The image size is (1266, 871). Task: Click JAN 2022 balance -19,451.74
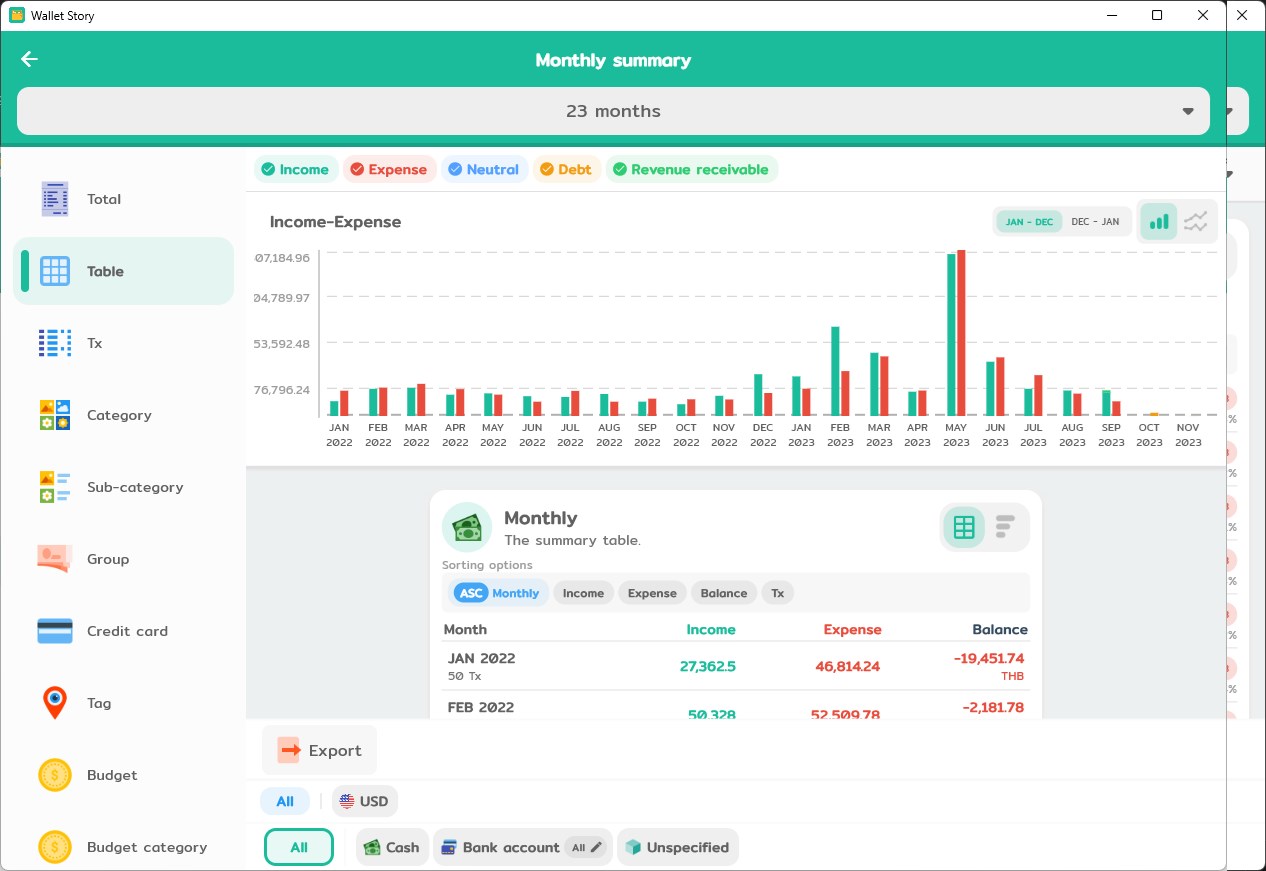click(988, 658)
